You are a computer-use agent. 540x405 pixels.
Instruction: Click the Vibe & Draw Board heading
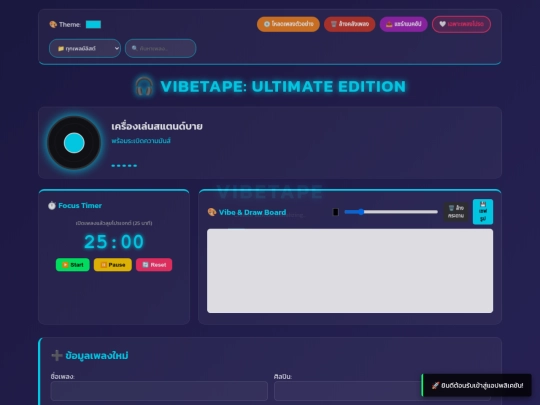pyautogui.click(x=252, y=212)
